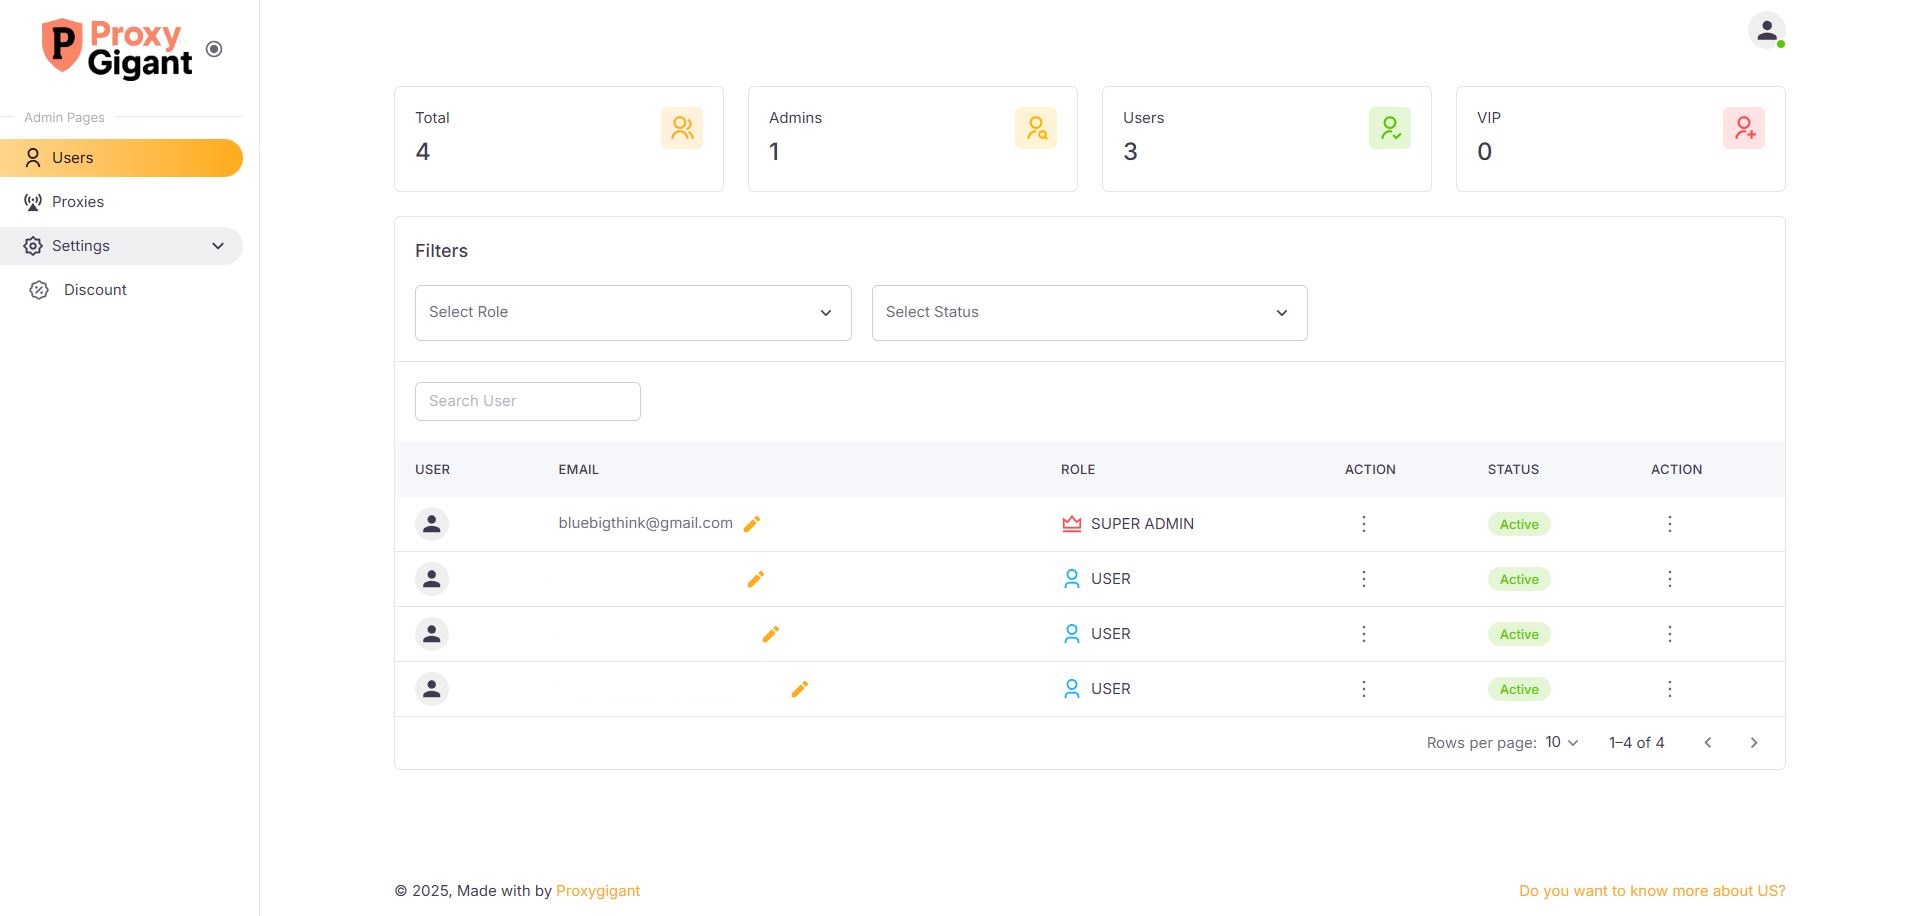Click the VIP card add-user icon

coord(1743,128)
